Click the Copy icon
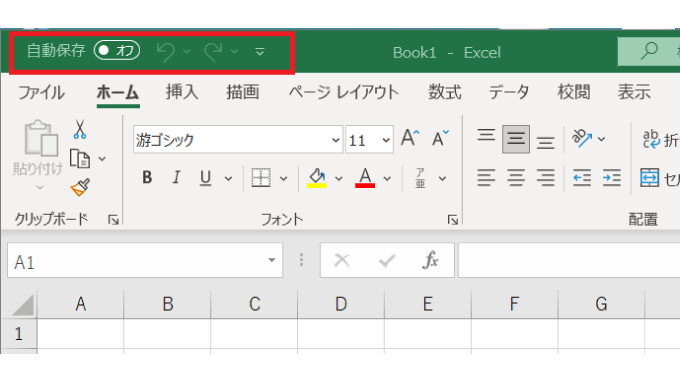Screen dimensions: 680x383 80,159
